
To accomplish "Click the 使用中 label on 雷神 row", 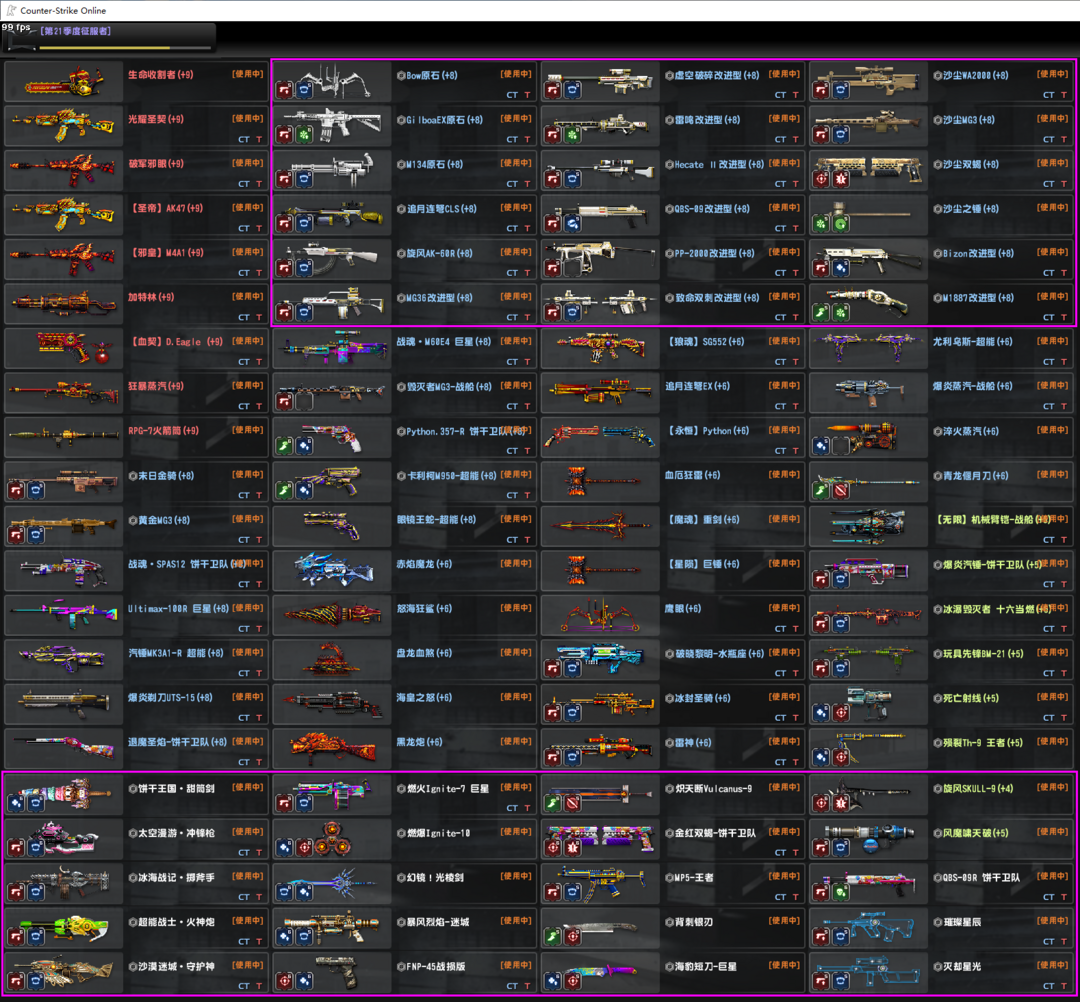I will (784, 741).
